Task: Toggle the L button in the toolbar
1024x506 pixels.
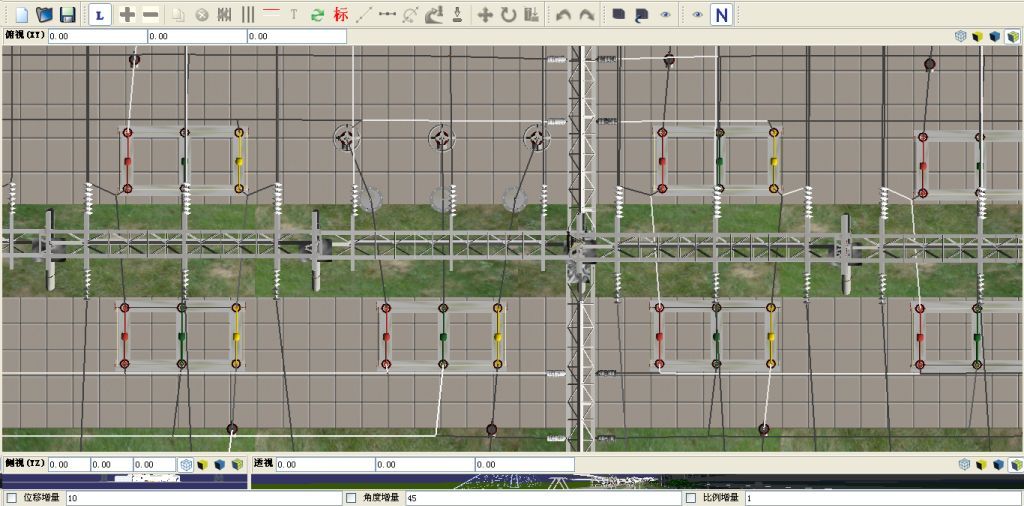Action: (x=99, y=15)
